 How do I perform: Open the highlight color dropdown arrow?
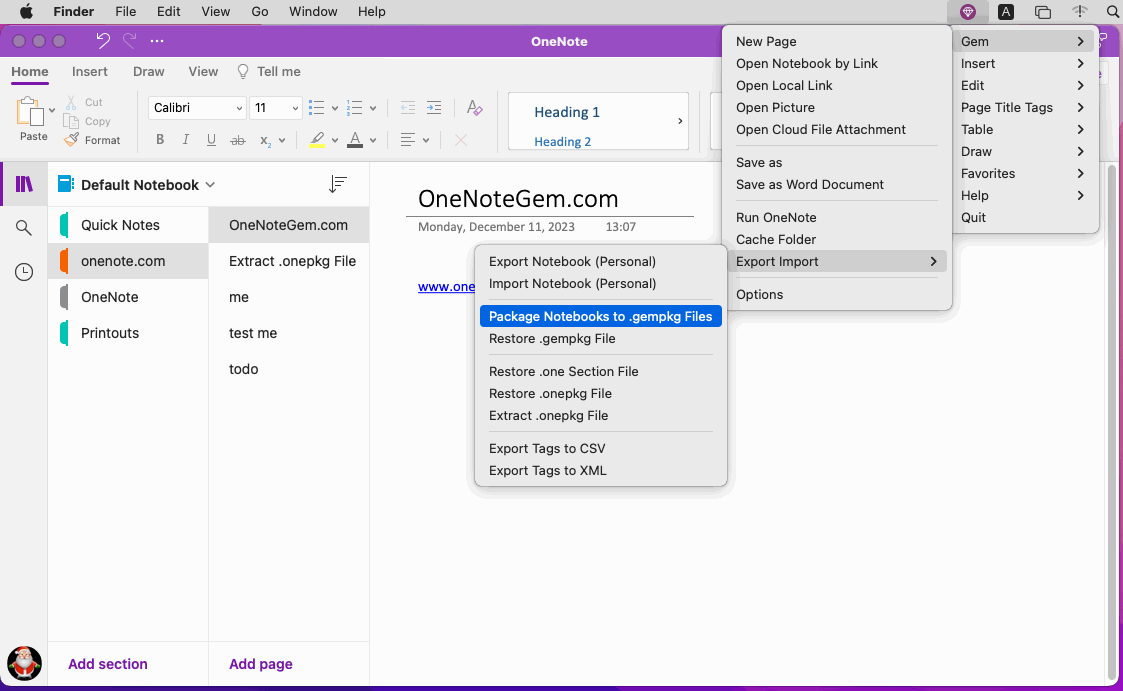coord(334,140)
